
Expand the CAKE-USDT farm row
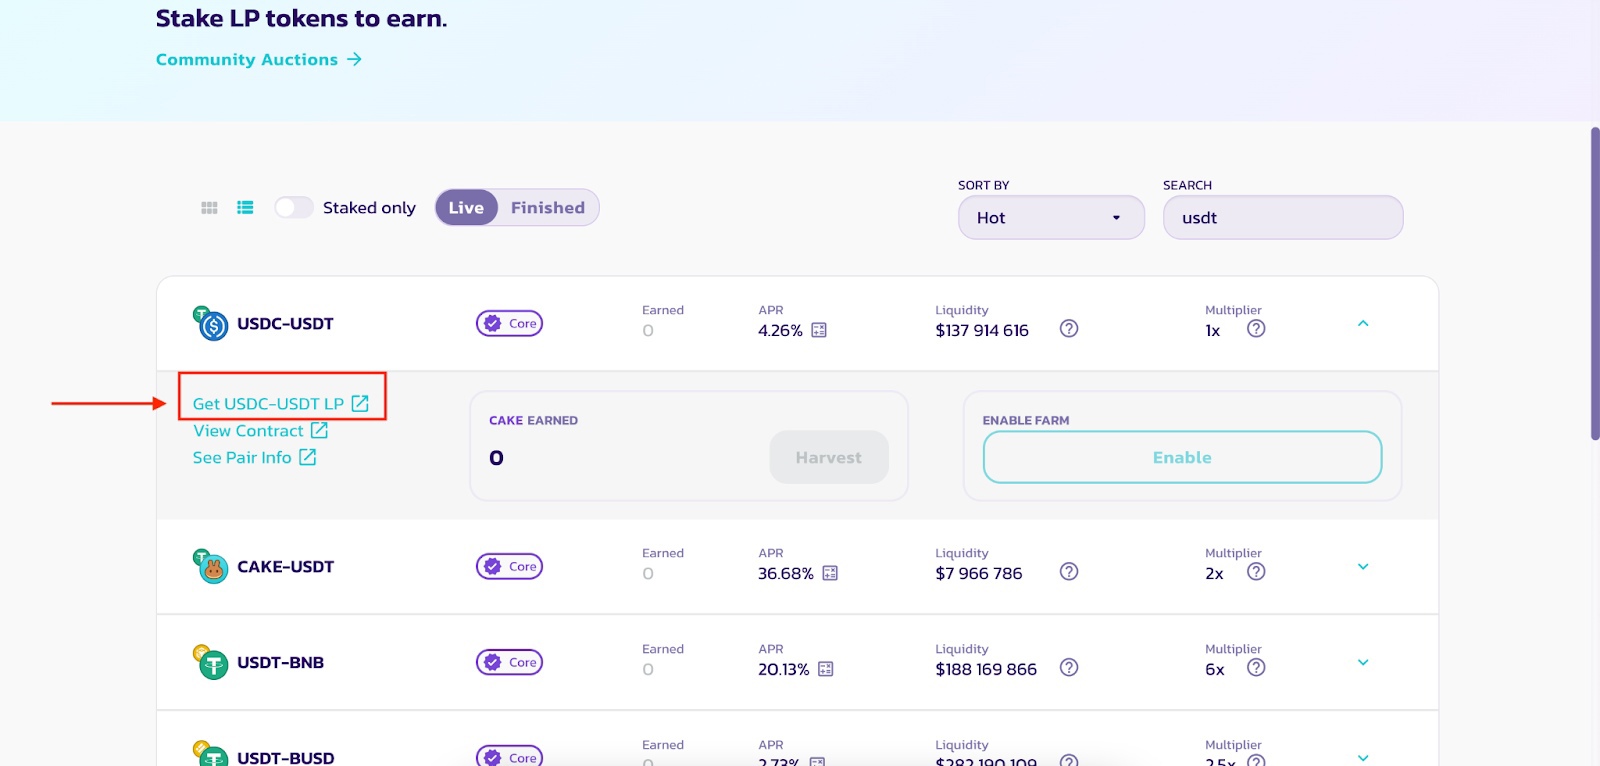click(x=1363, y=566)
